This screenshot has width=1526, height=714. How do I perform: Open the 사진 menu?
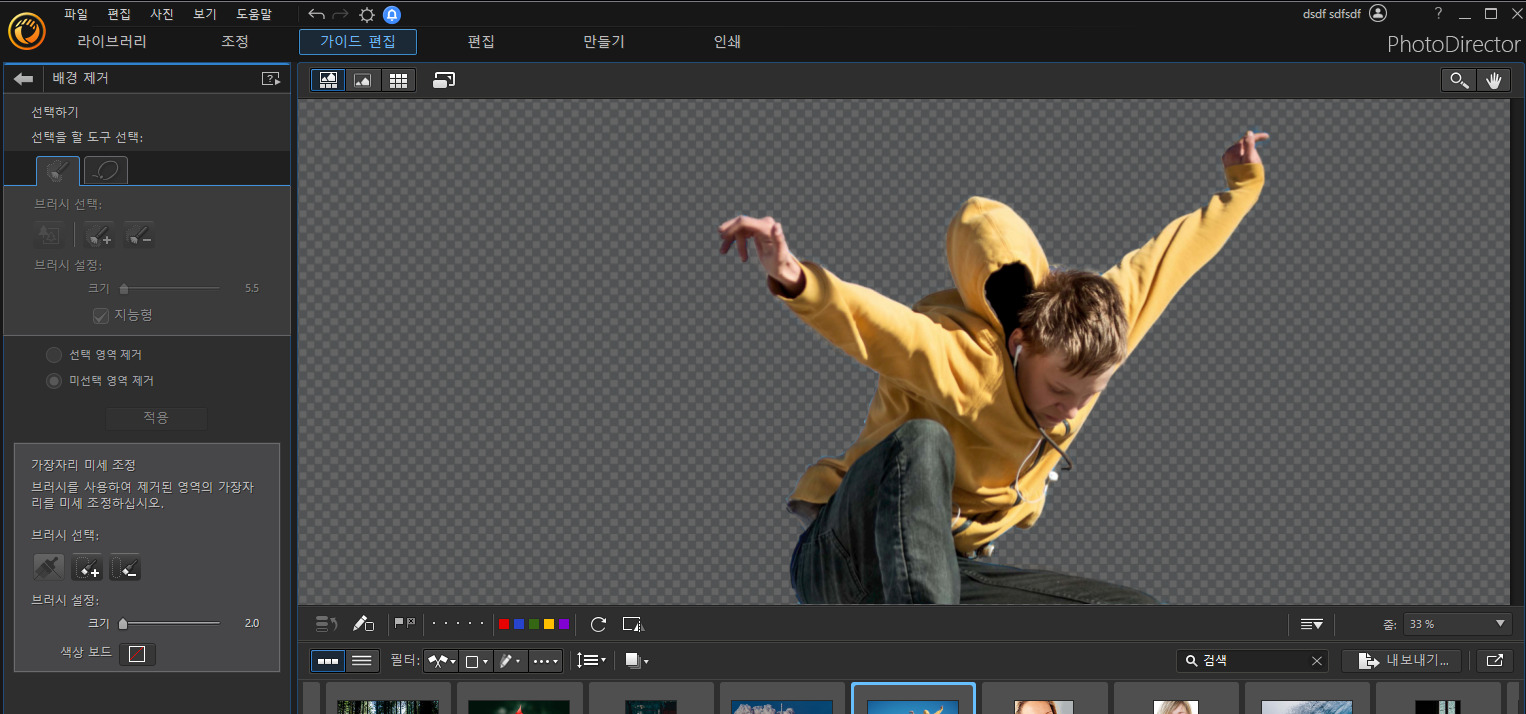162,14
